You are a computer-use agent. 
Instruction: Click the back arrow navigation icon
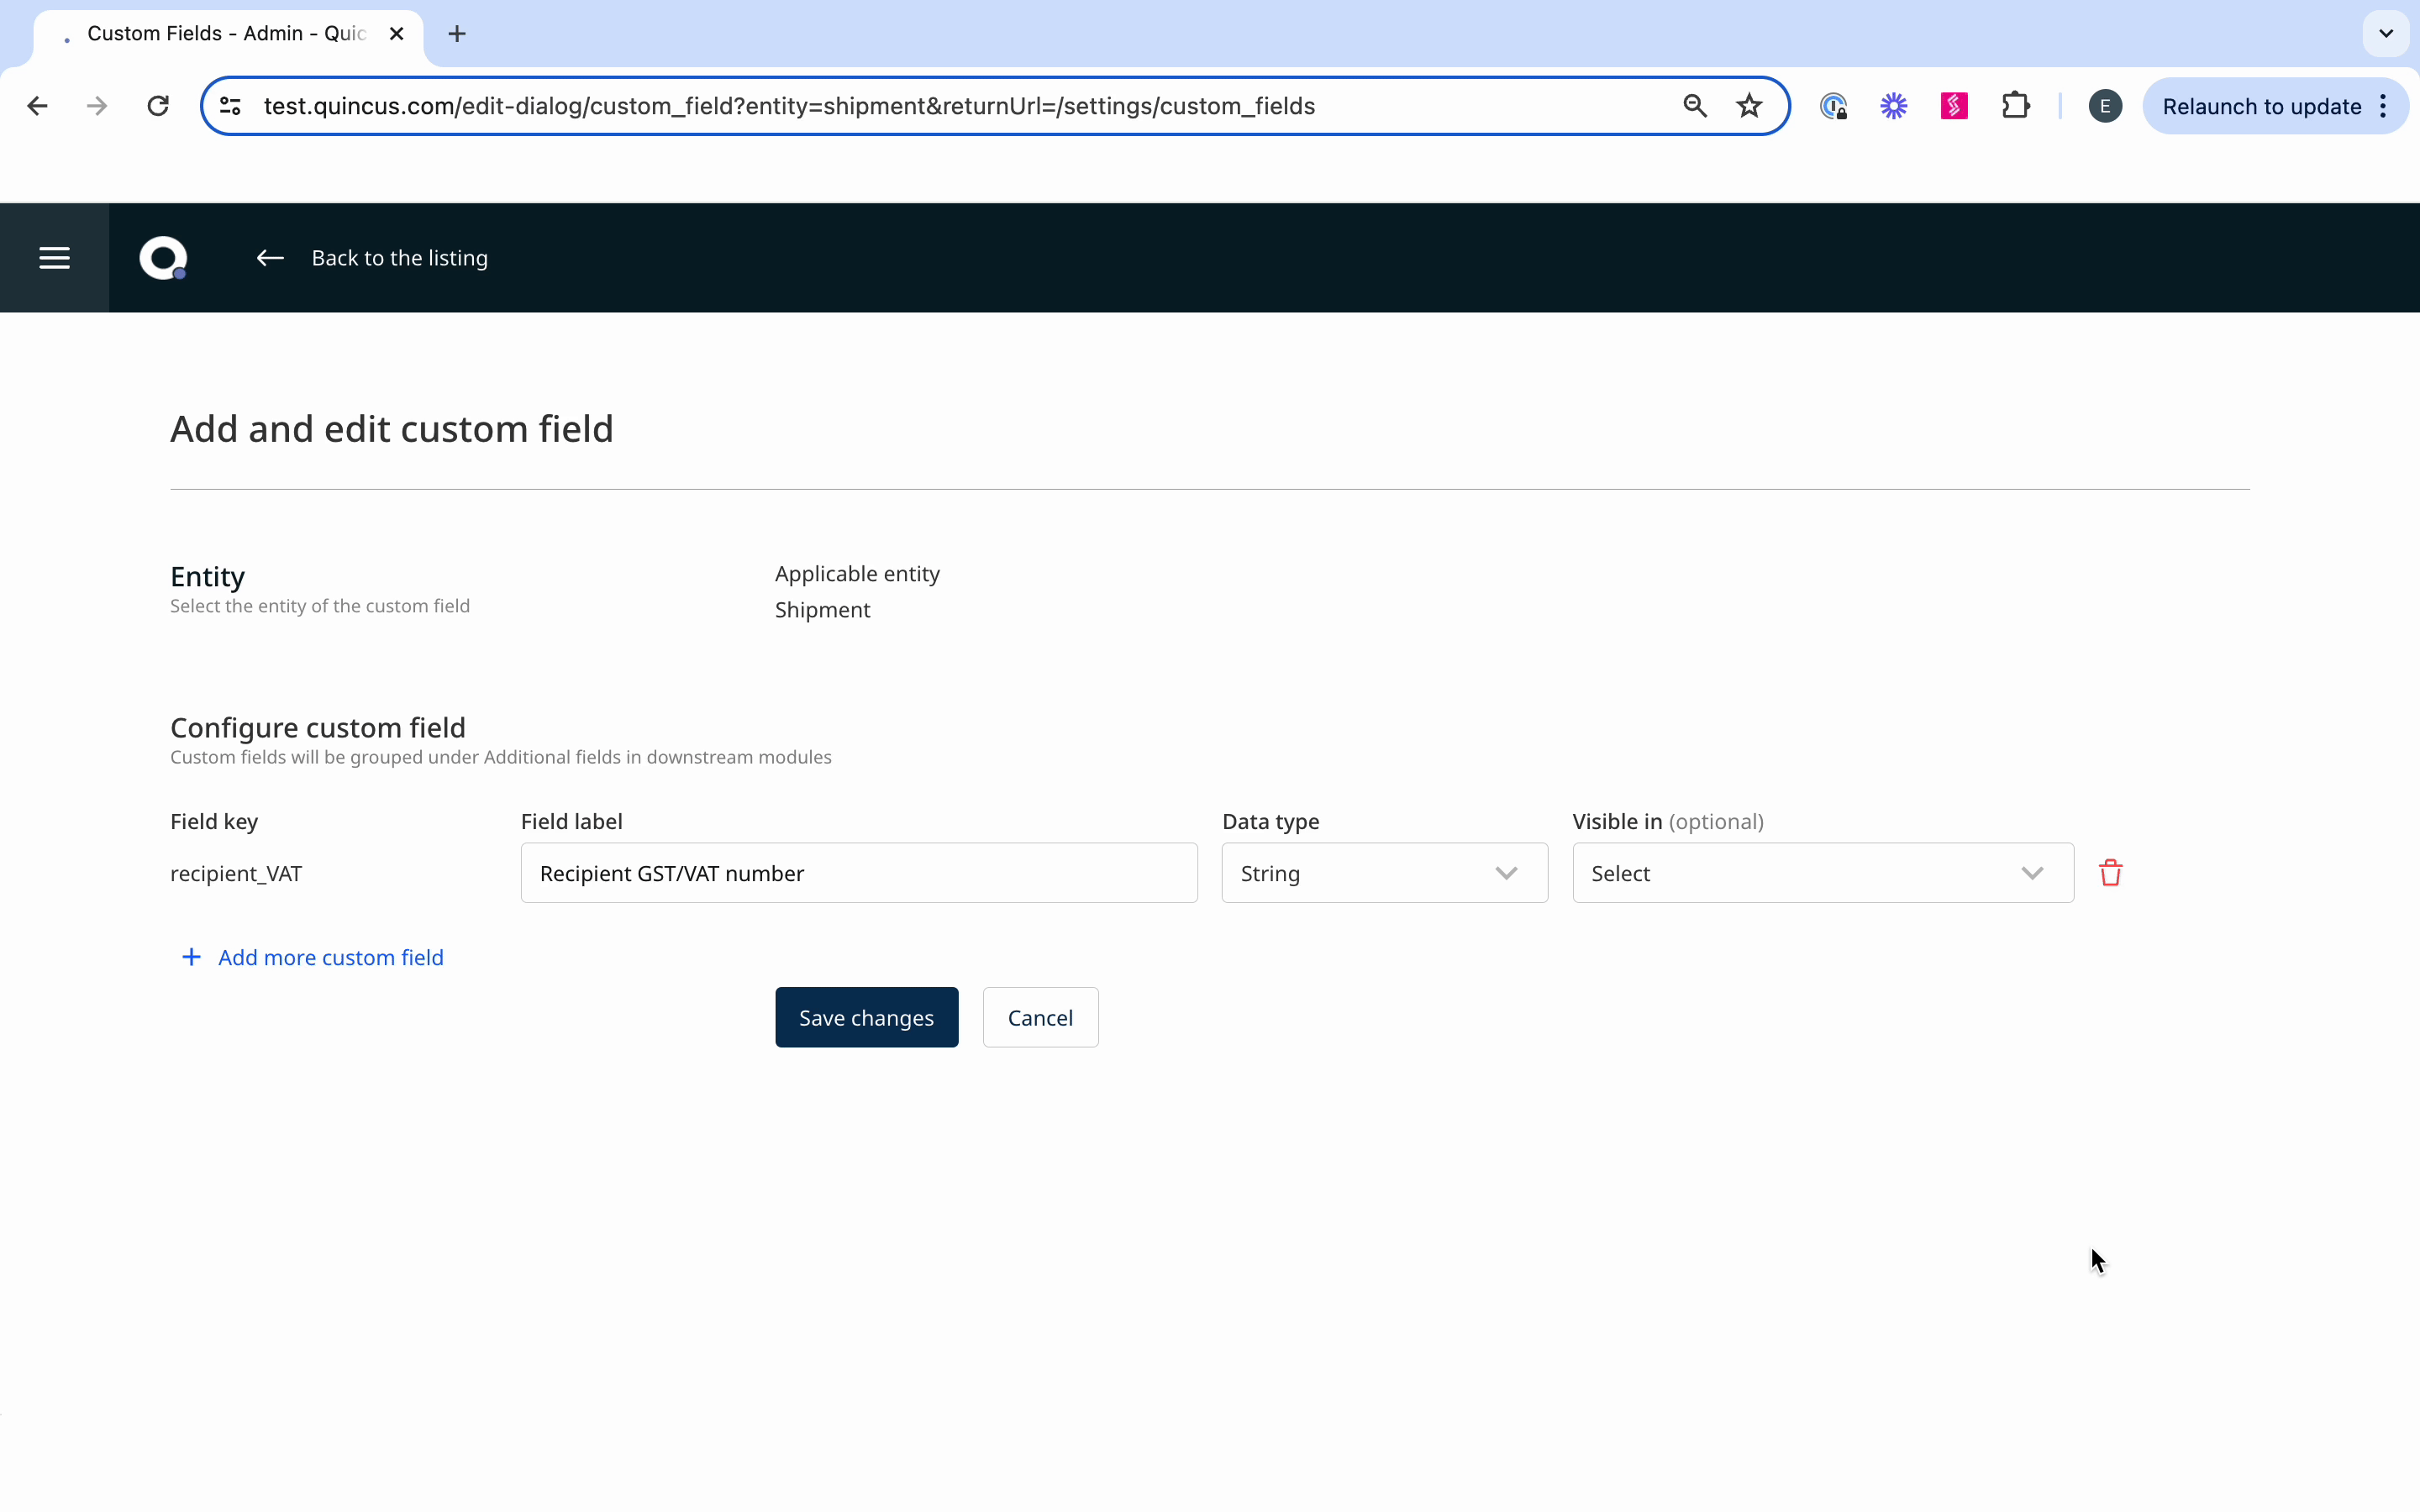click(x=270, y=258)
